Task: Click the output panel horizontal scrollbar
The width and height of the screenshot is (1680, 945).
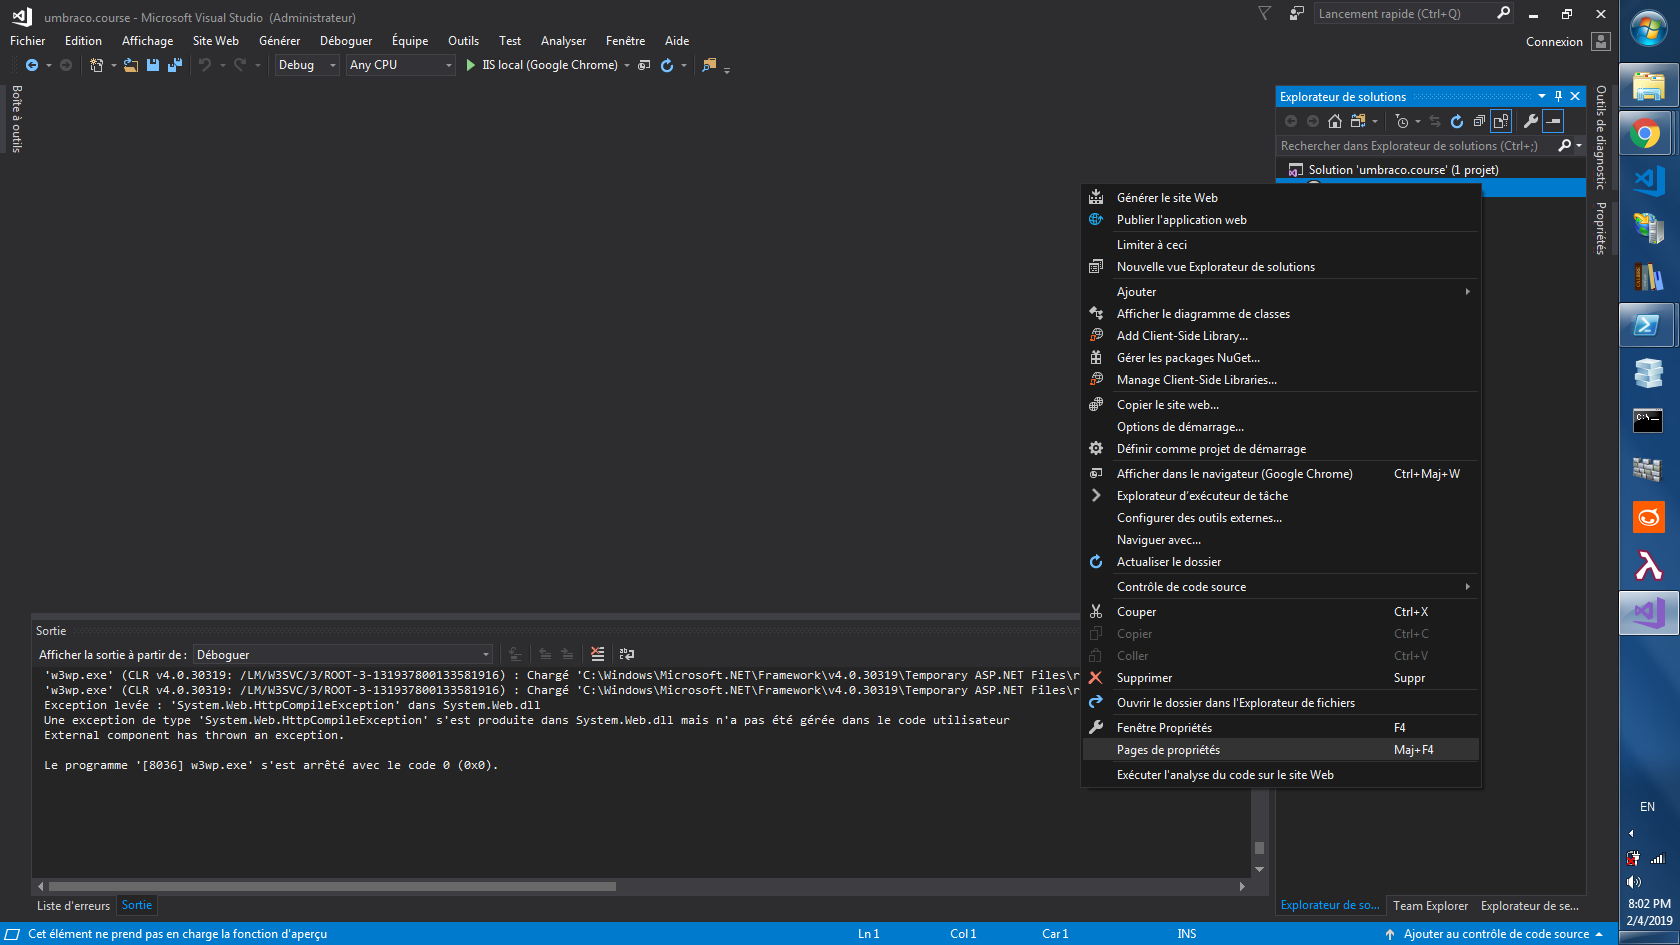Action: tap(332, 886)
